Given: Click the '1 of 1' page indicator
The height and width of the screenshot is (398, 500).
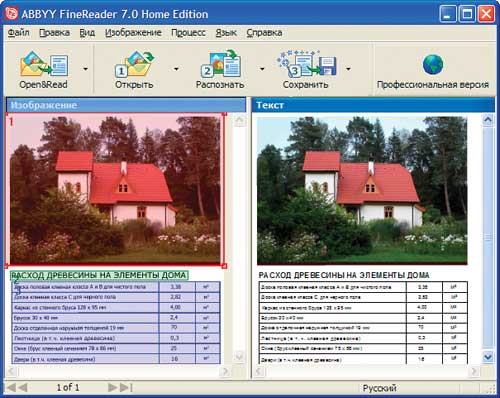Looking at the screenshot, I should tap(68, 387).
